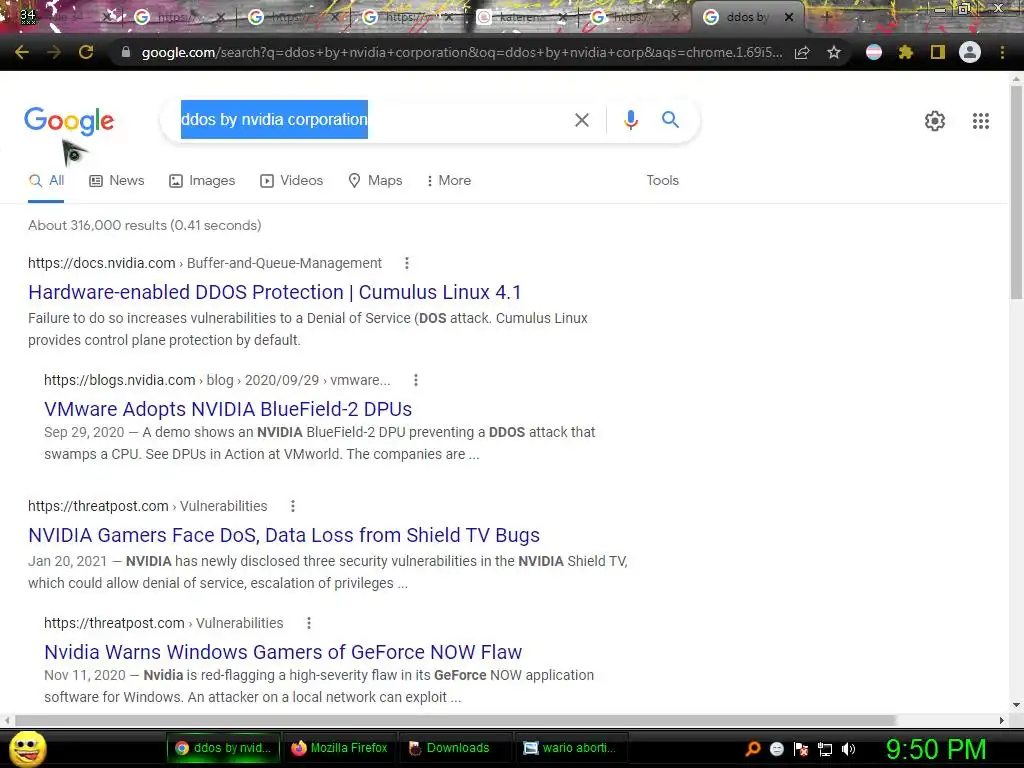Image resolution: width=1024 pixels, height=768 pixels.
Task: Reload the page with the refresh icon
Action: pos(86,52)
